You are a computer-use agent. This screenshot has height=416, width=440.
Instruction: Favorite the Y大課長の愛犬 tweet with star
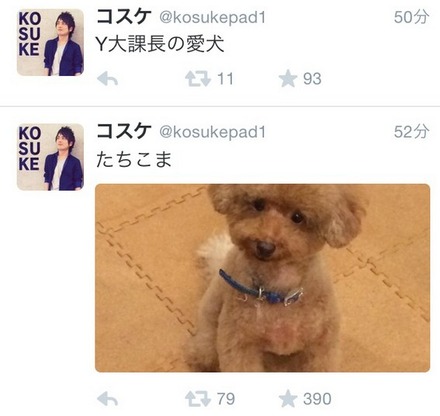pyautogui.click(x=288, y=79)
